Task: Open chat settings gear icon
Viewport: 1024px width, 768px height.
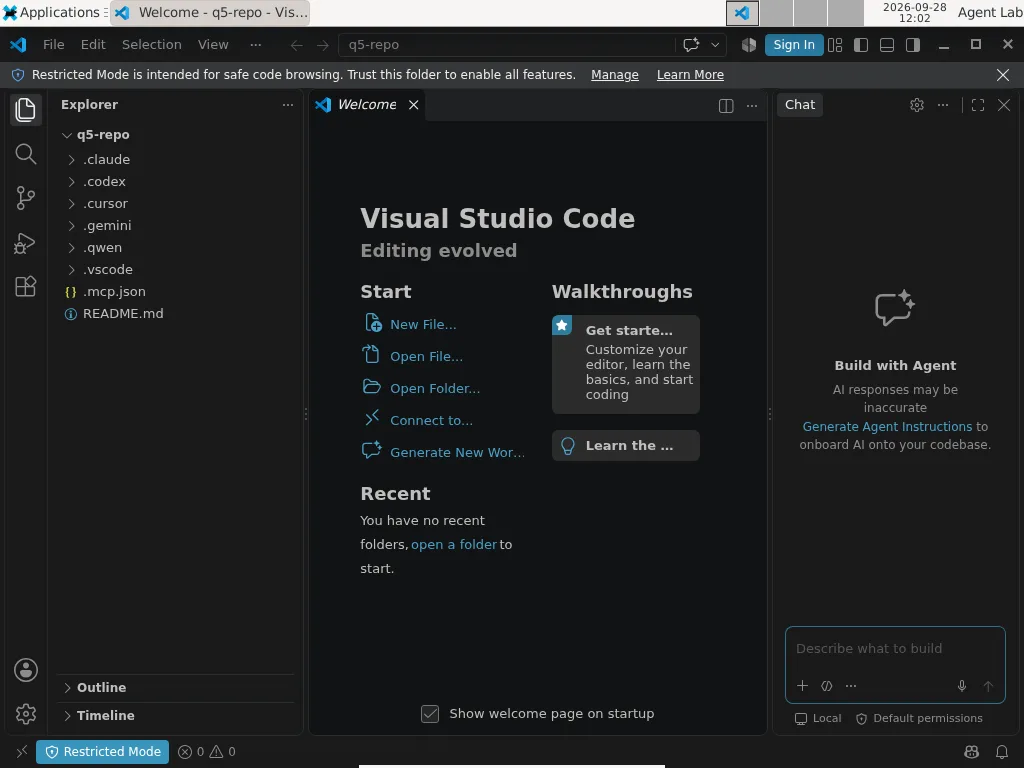Action: click(x=917, y=105)
